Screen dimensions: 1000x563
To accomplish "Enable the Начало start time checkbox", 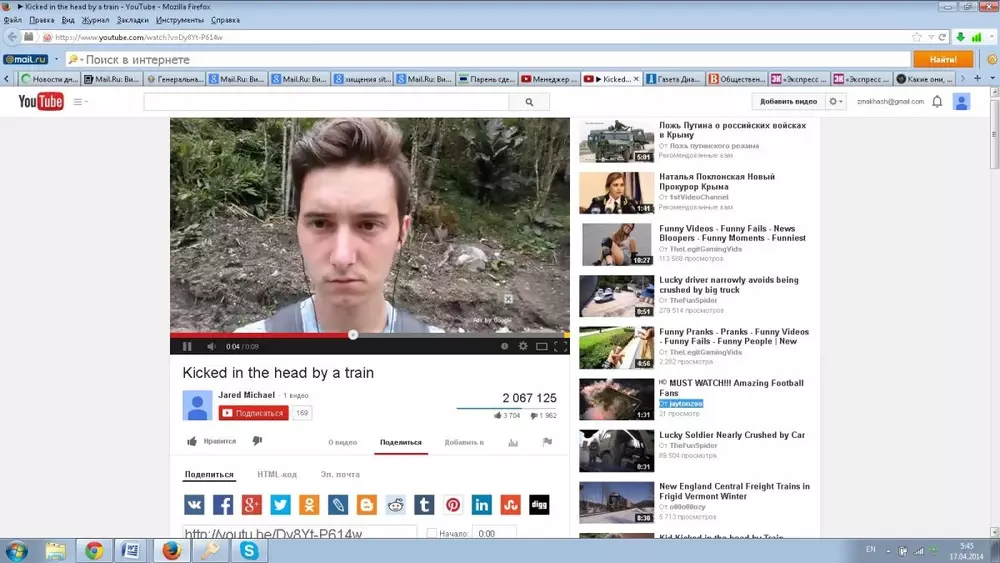I will click(x=432, y=534).
